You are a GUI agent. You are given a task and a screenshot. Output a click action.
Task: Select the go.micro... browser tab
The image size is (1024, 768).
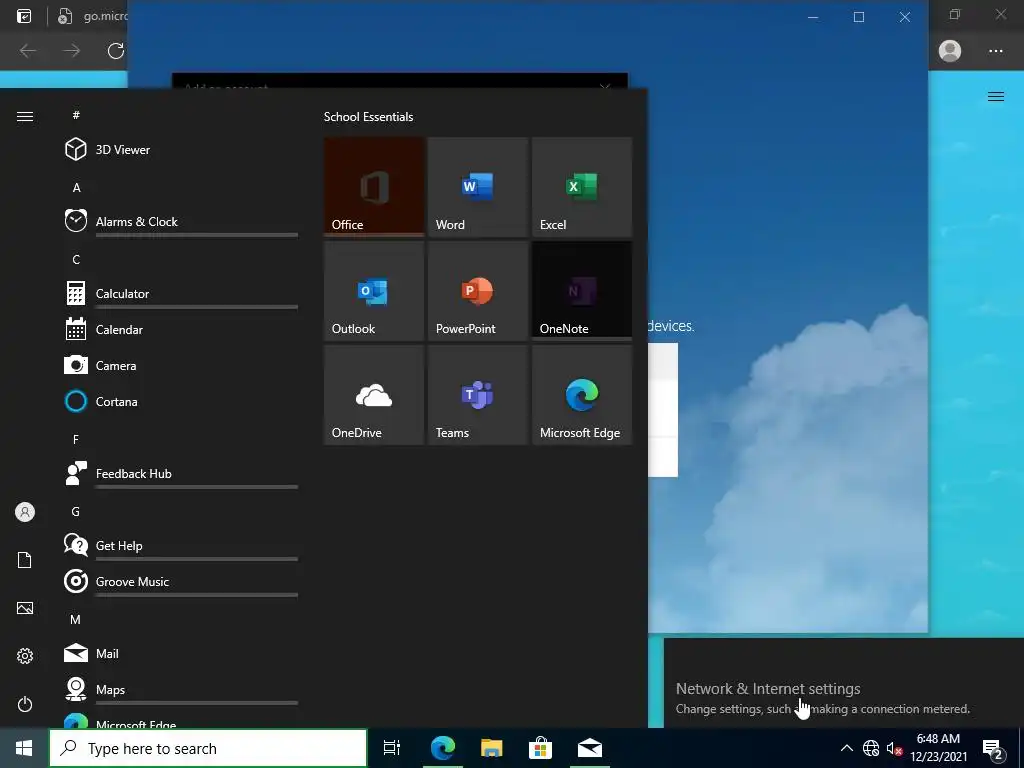pyautogui.click(x=91, y=16)
